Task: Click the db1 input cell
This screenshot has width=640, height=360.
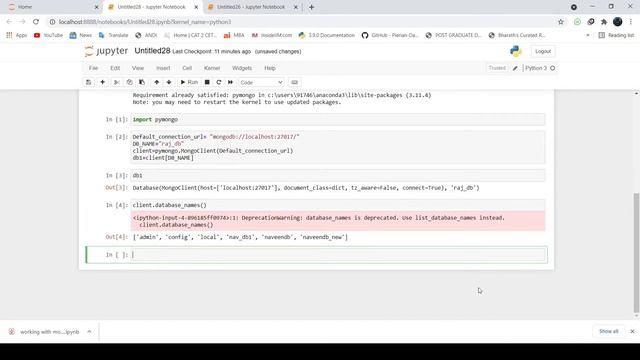Action: 338,176
